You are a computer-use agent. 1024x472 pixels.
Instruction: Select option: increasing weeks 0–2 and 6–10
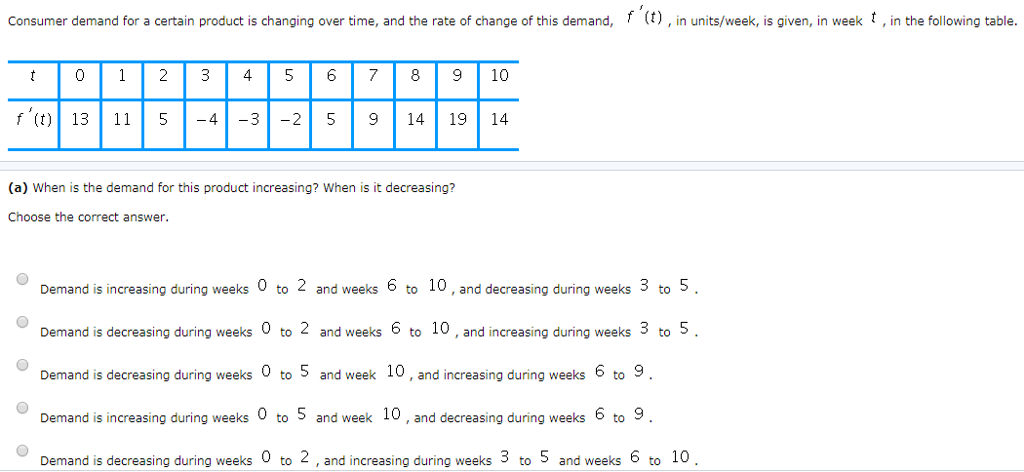point(22,280)
